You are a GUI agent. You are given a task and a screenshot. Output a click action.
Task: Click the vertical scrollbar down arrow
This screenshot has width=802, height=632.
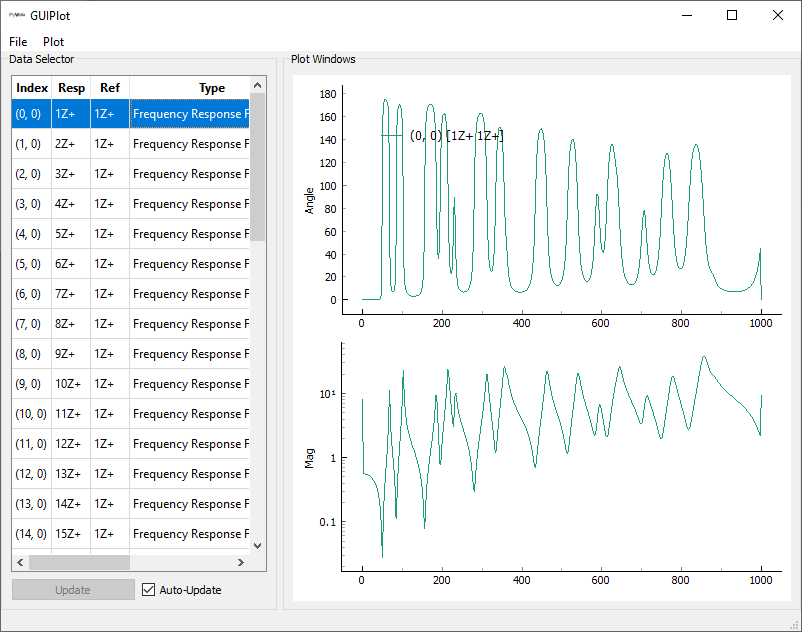point(257,546)
